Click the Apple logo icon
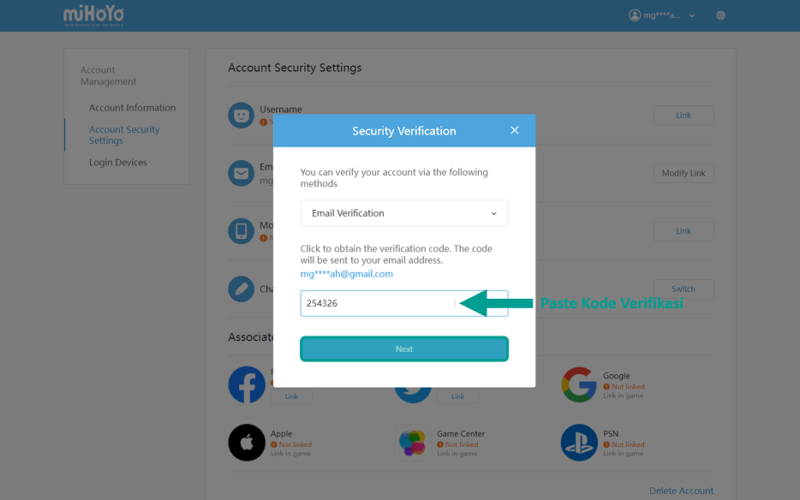This screenshot has height=500, width=800. click(247, 442)
